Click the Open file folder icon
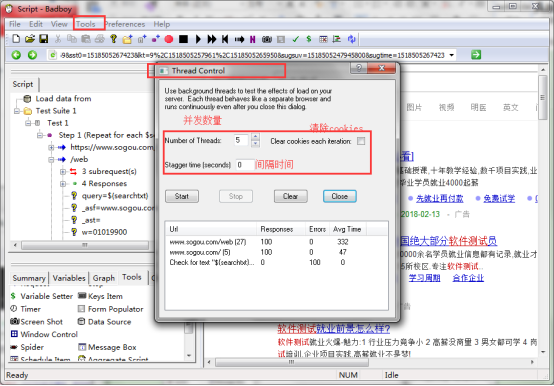 coord(30,39)
